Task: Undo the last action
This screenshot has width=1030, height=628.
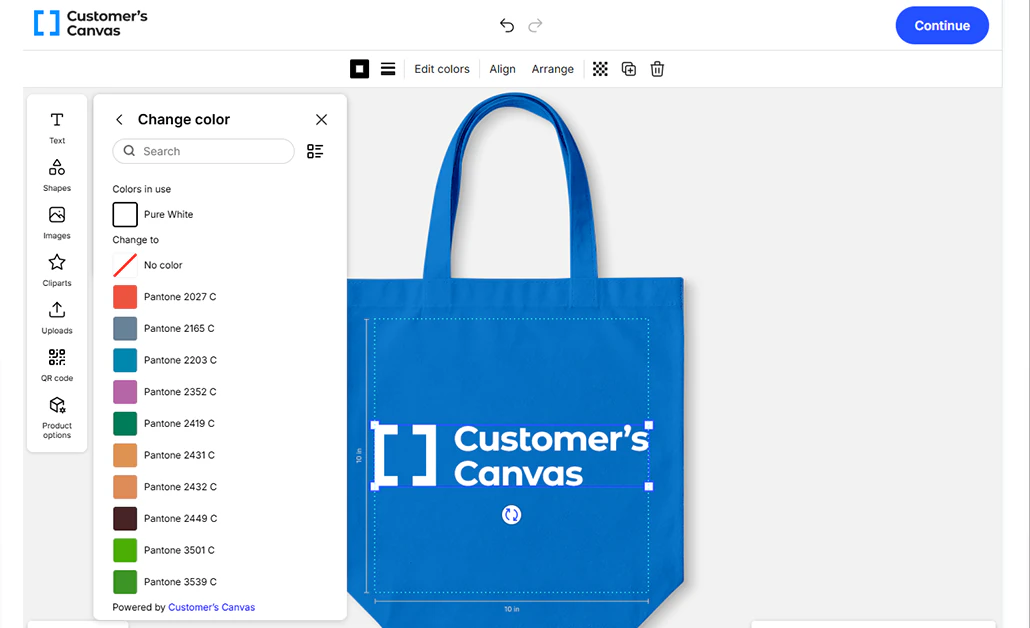Action: point(506,26)
